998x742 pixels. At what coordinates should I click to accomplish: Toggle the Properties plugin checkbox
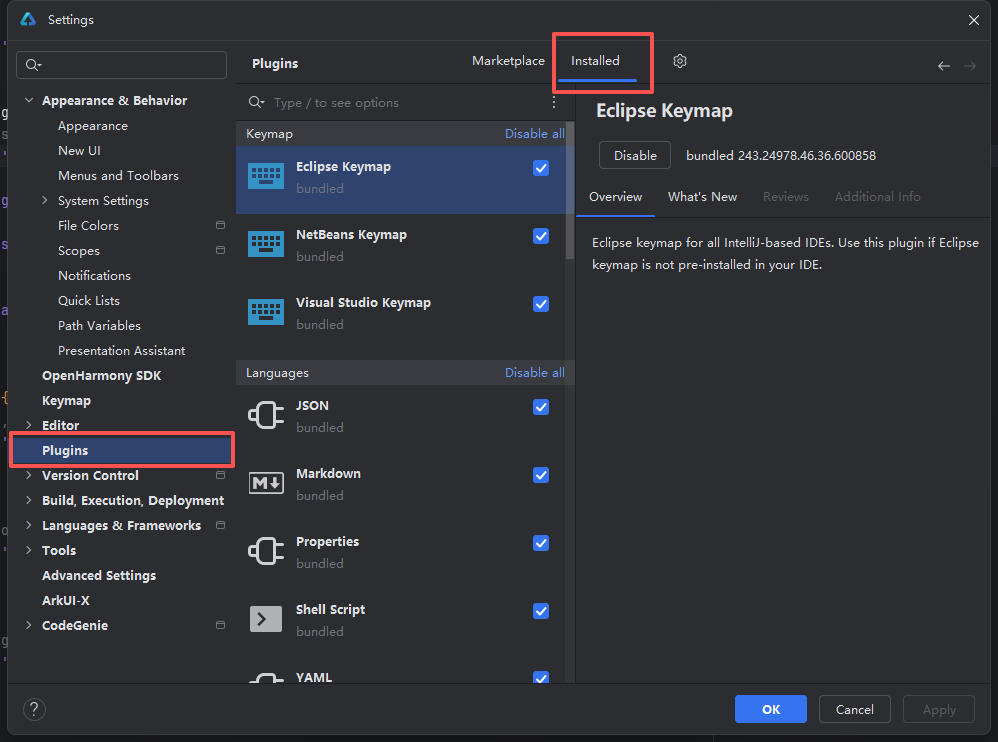pyautogui.click(x=541, y=543)
